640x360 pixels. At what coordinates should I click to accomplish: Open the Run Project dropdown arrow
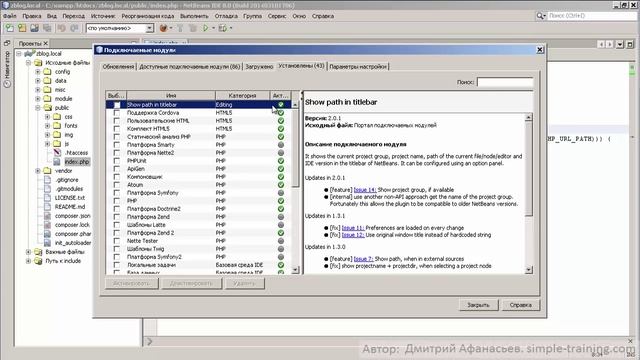click(x=213, y=28)
